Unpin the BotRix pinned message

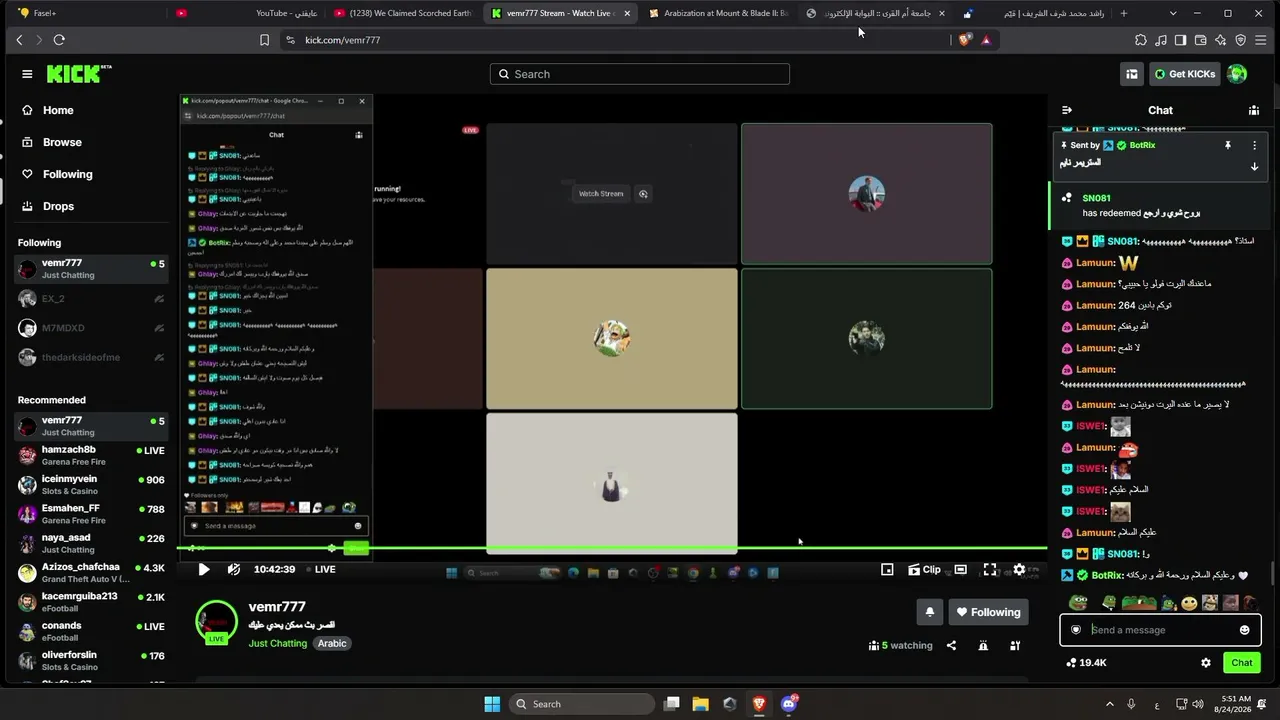[x=1228, y=145]
